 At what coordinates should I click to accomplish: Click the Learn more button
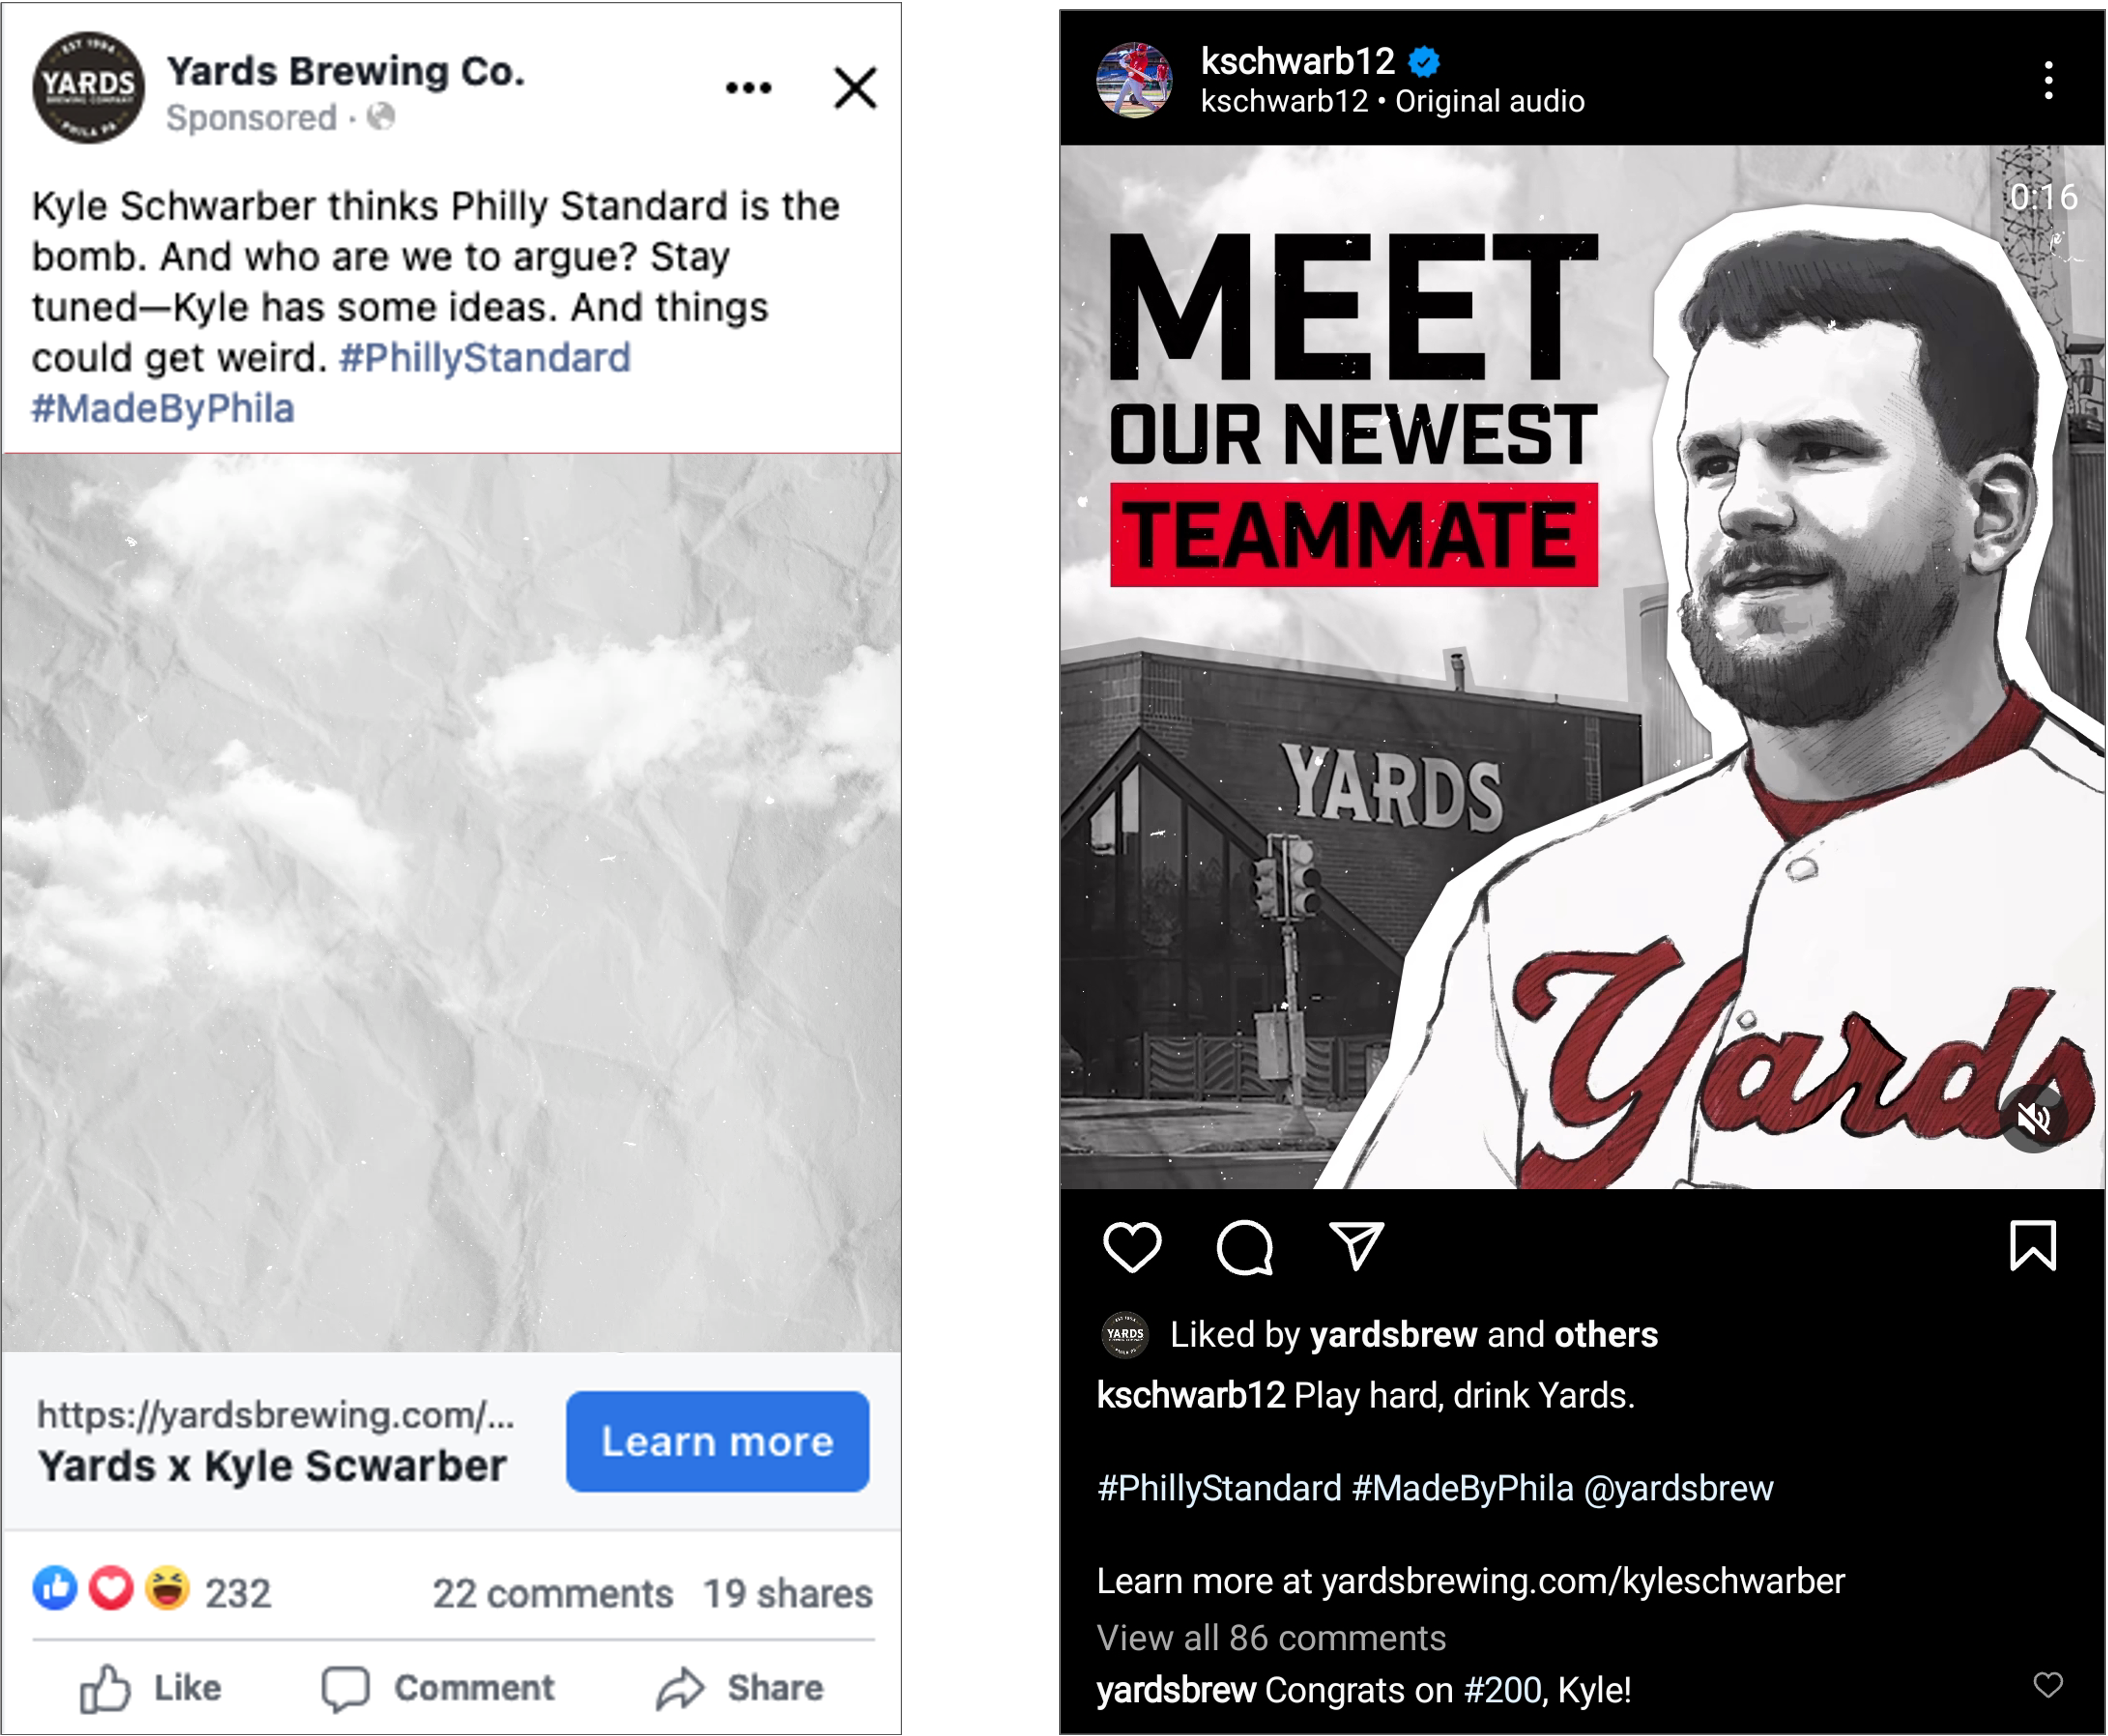[x=717, y=1441]
